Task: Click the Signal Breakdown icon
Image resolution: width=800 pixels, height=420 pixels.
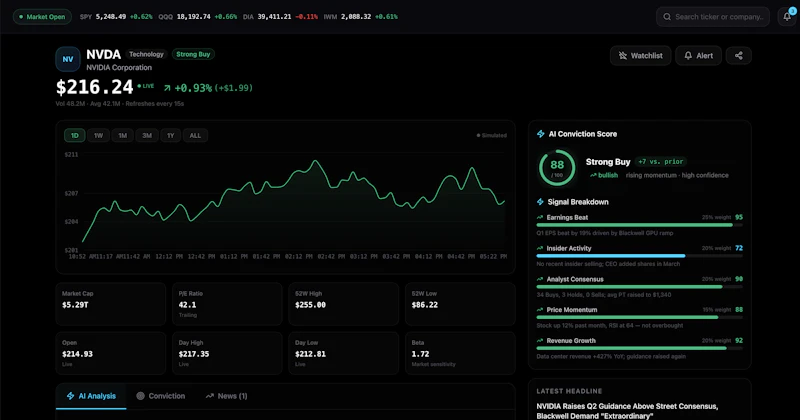Action: (x=540, y=202)
